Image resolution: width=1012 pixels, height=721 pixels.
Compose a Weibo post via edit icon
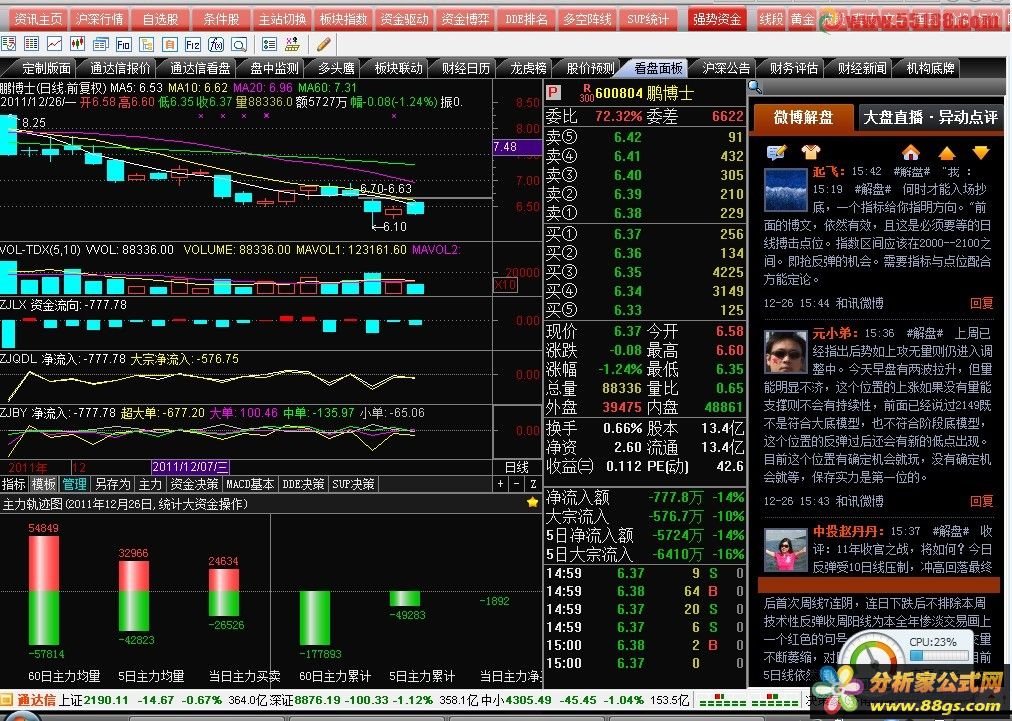[x=776, y=152]
